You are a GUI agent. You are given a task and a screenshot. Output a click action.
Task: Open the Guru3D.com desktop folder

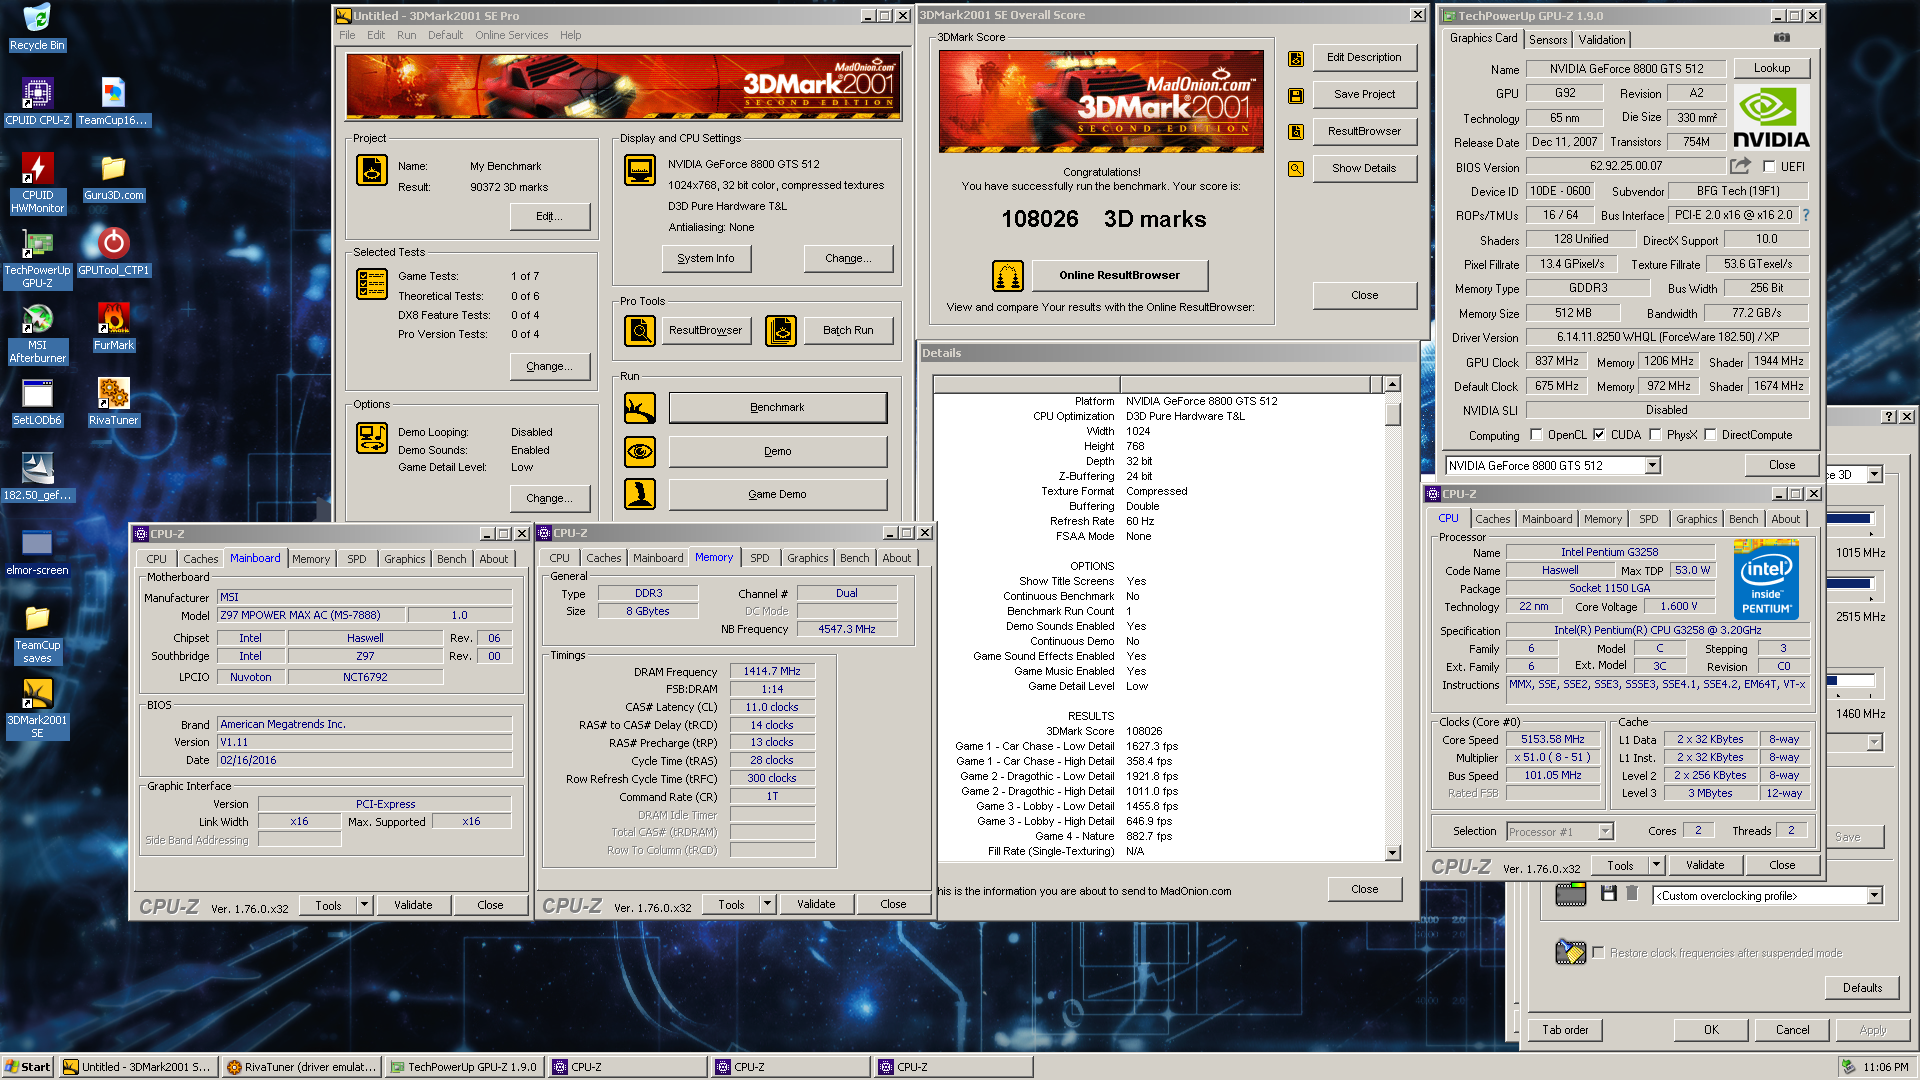pyautogui.click(x=113, y=177)
